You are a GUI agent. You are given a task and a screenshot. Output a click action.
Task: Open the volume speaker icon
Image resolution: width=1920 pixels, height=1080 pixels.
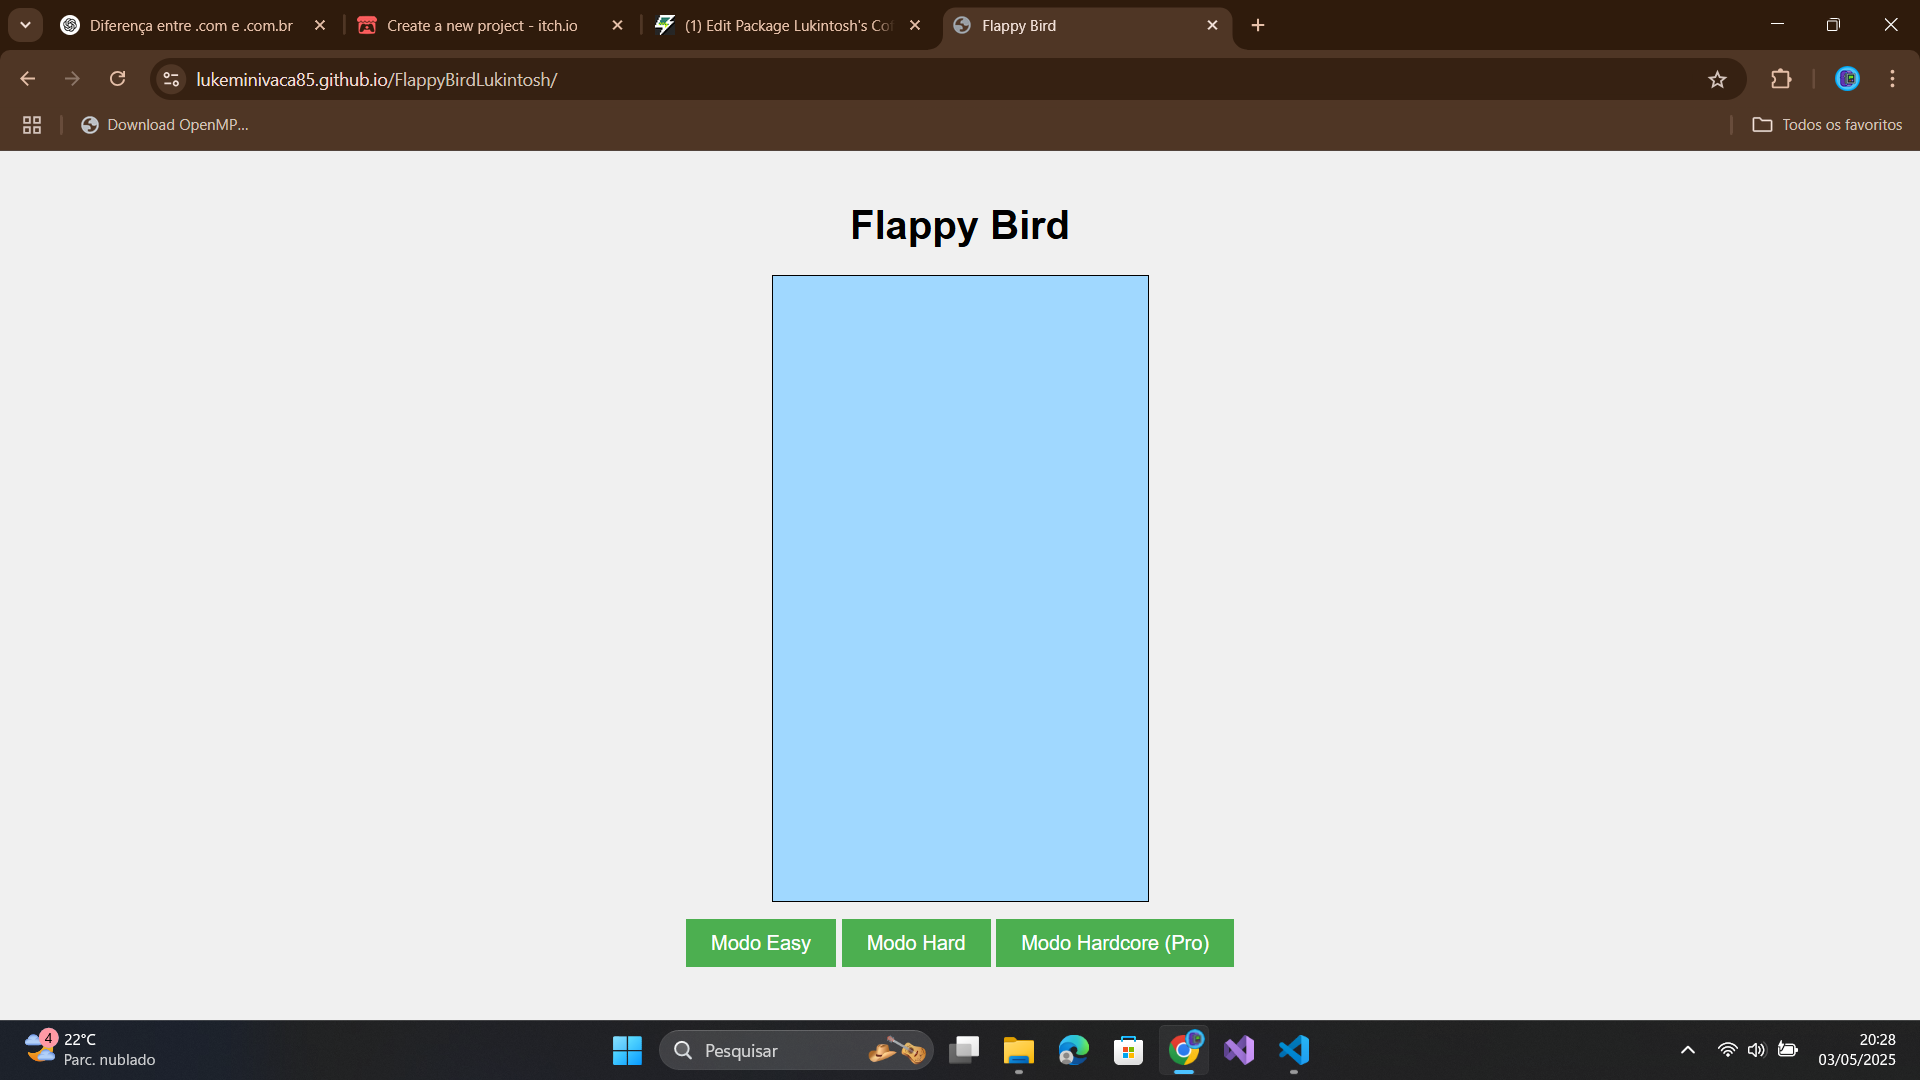[1757, 1050]
